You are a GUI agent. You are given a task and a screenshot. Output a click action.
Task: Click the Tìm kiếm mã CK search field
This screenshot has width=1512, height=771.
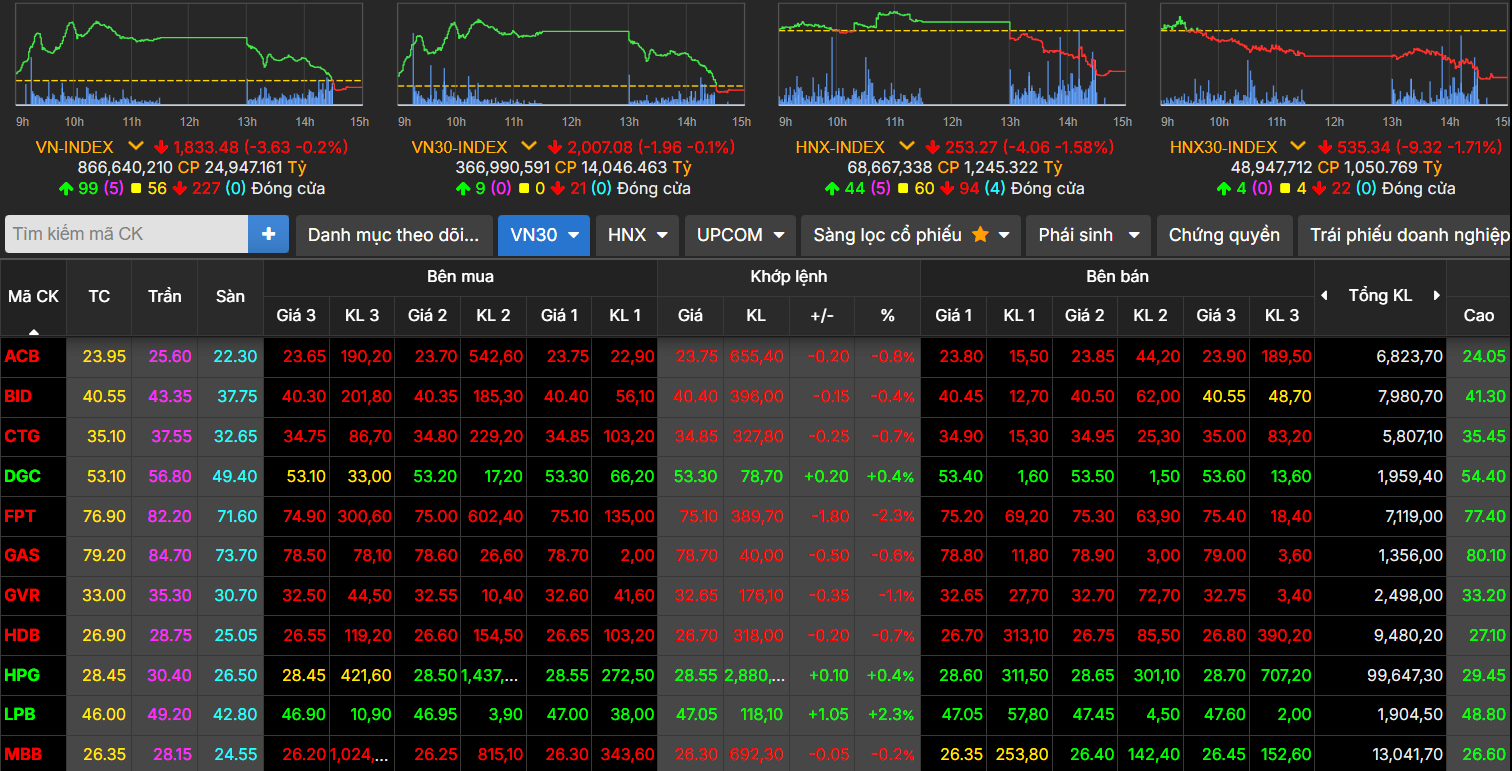(127, 234)
